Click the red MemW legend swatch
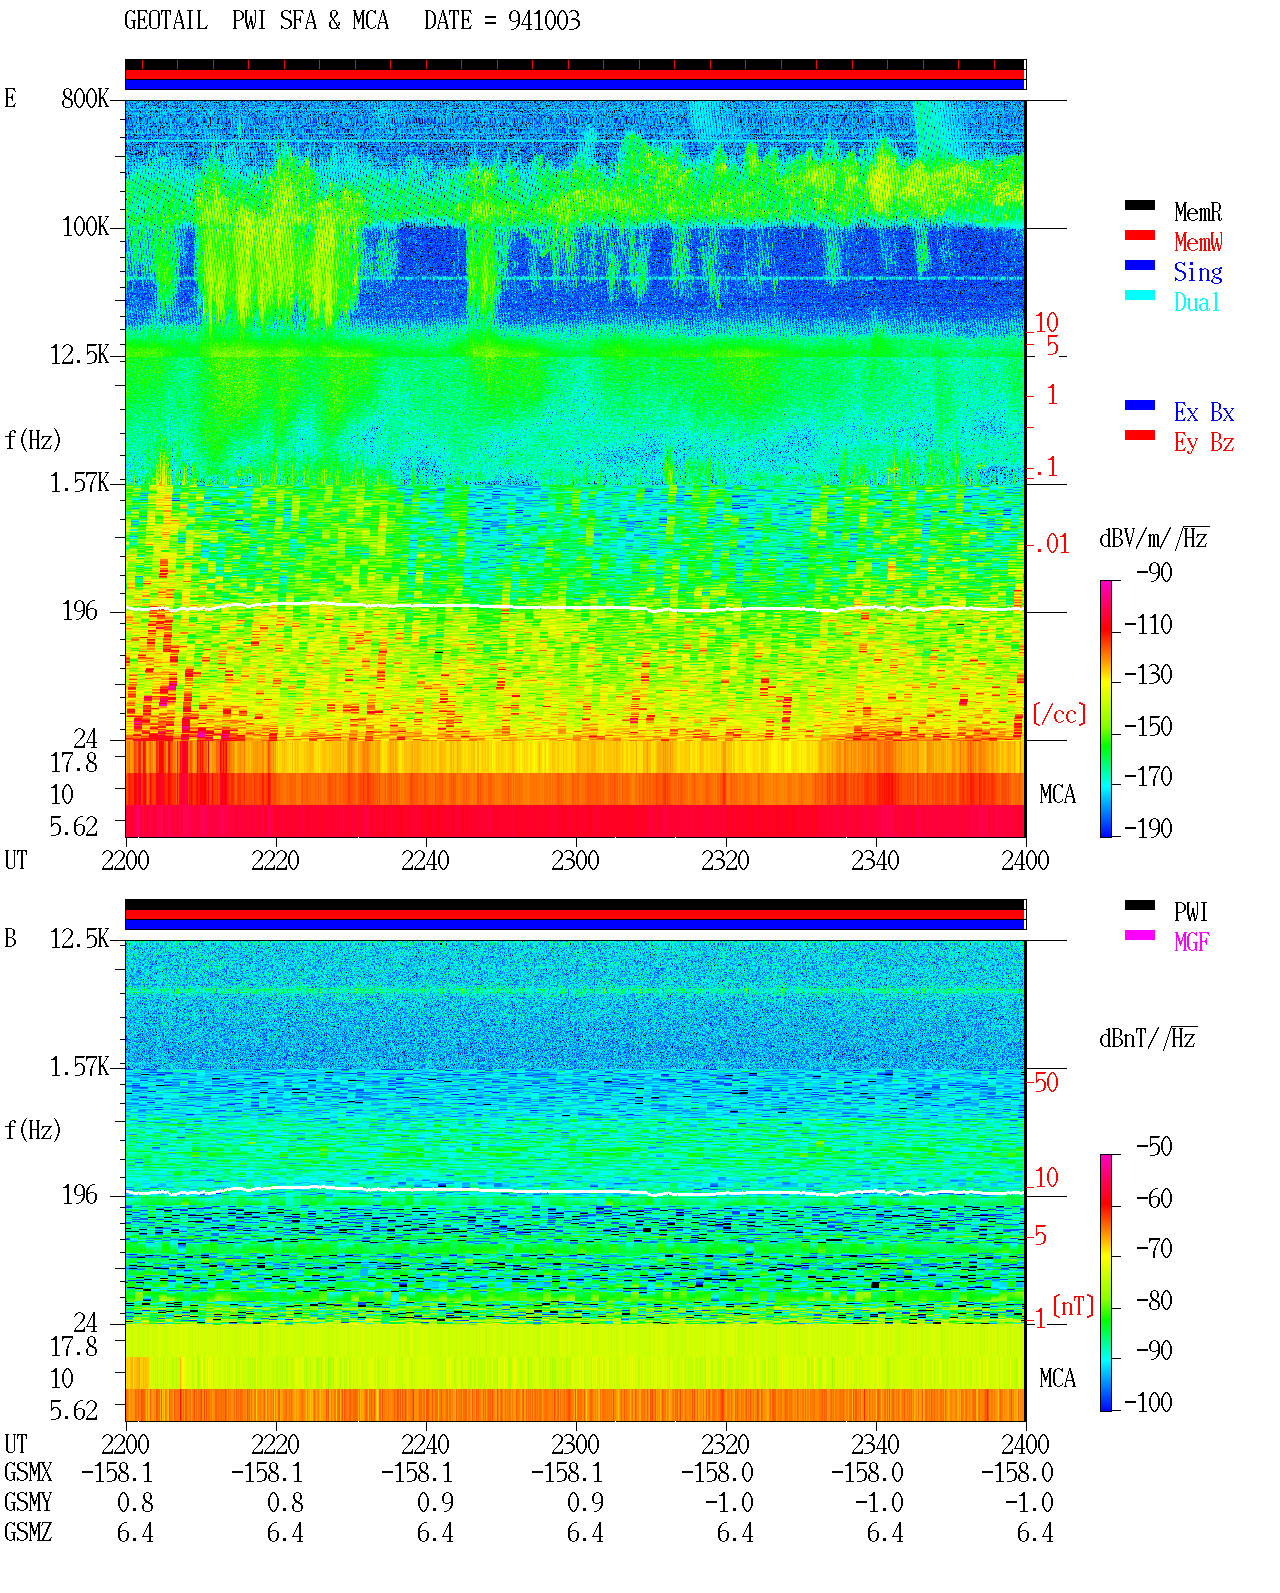The width and height of the screenshot is (1280, 1593). tap(1140, 236)
